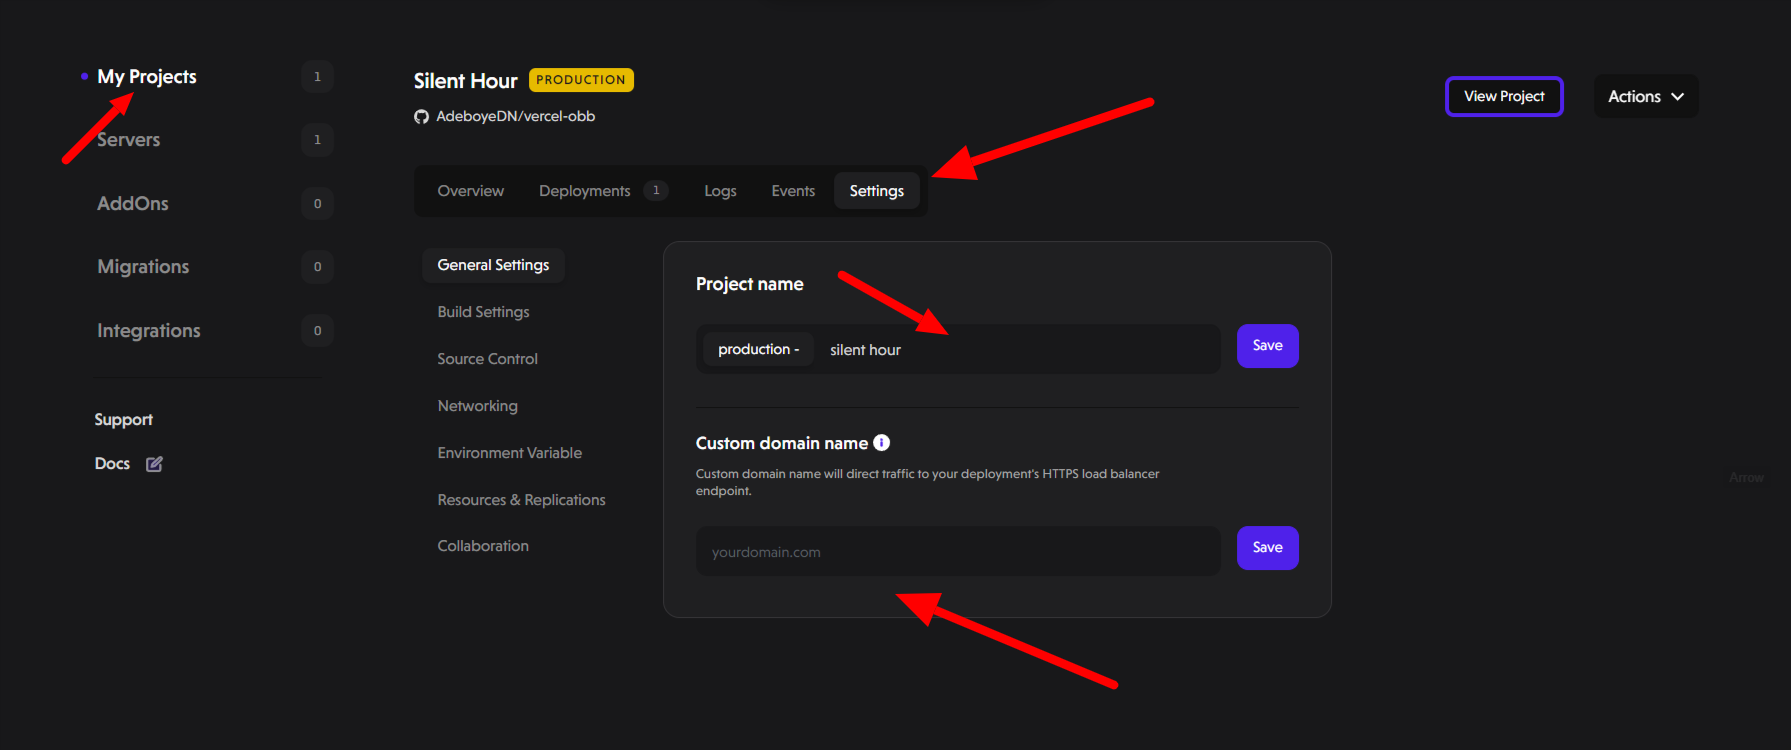Open the Docs link

[112, 464]
